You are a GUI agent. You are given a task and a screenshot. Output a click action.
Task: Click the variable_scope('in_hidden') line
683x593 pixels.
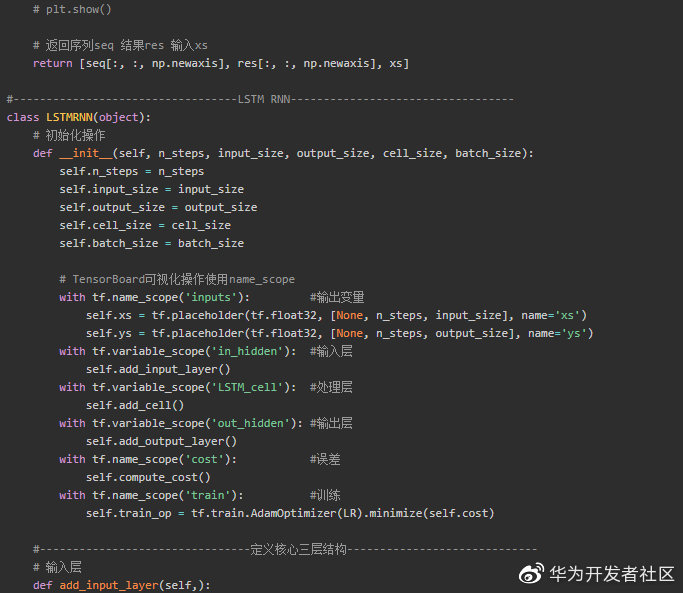coord(178,352)
